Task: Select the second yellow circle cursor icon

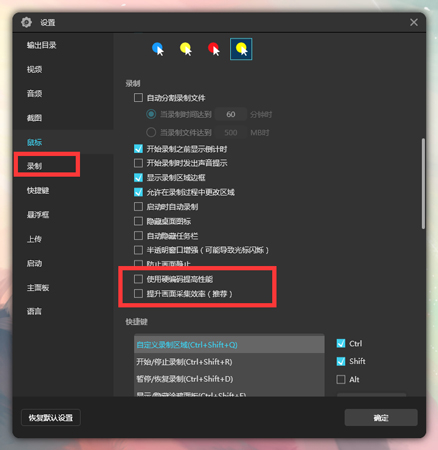Action: pos(186,49)
